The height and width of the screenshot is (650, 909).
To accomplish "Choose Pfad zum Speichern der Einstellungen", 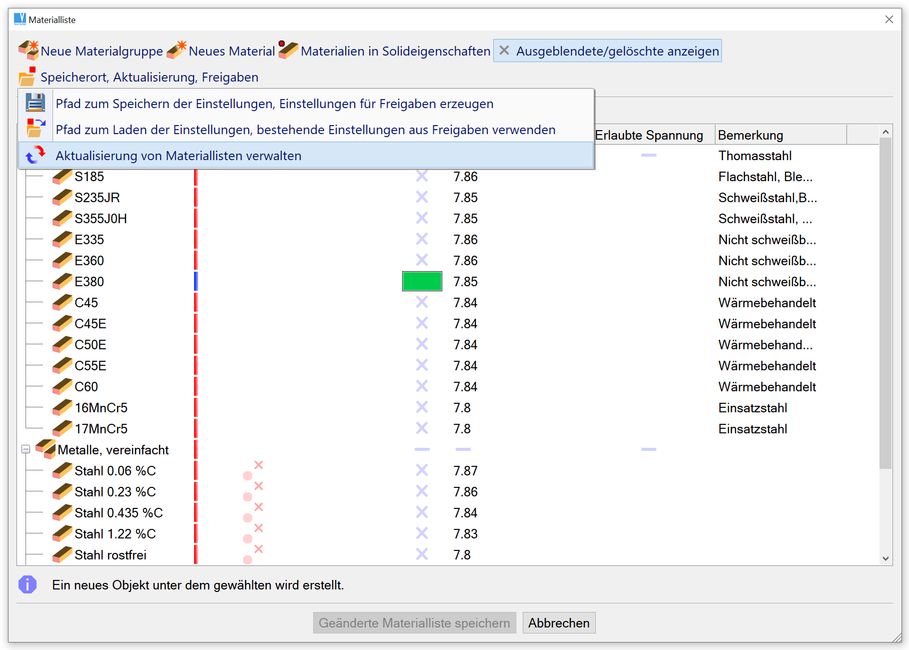I will 274,103.
